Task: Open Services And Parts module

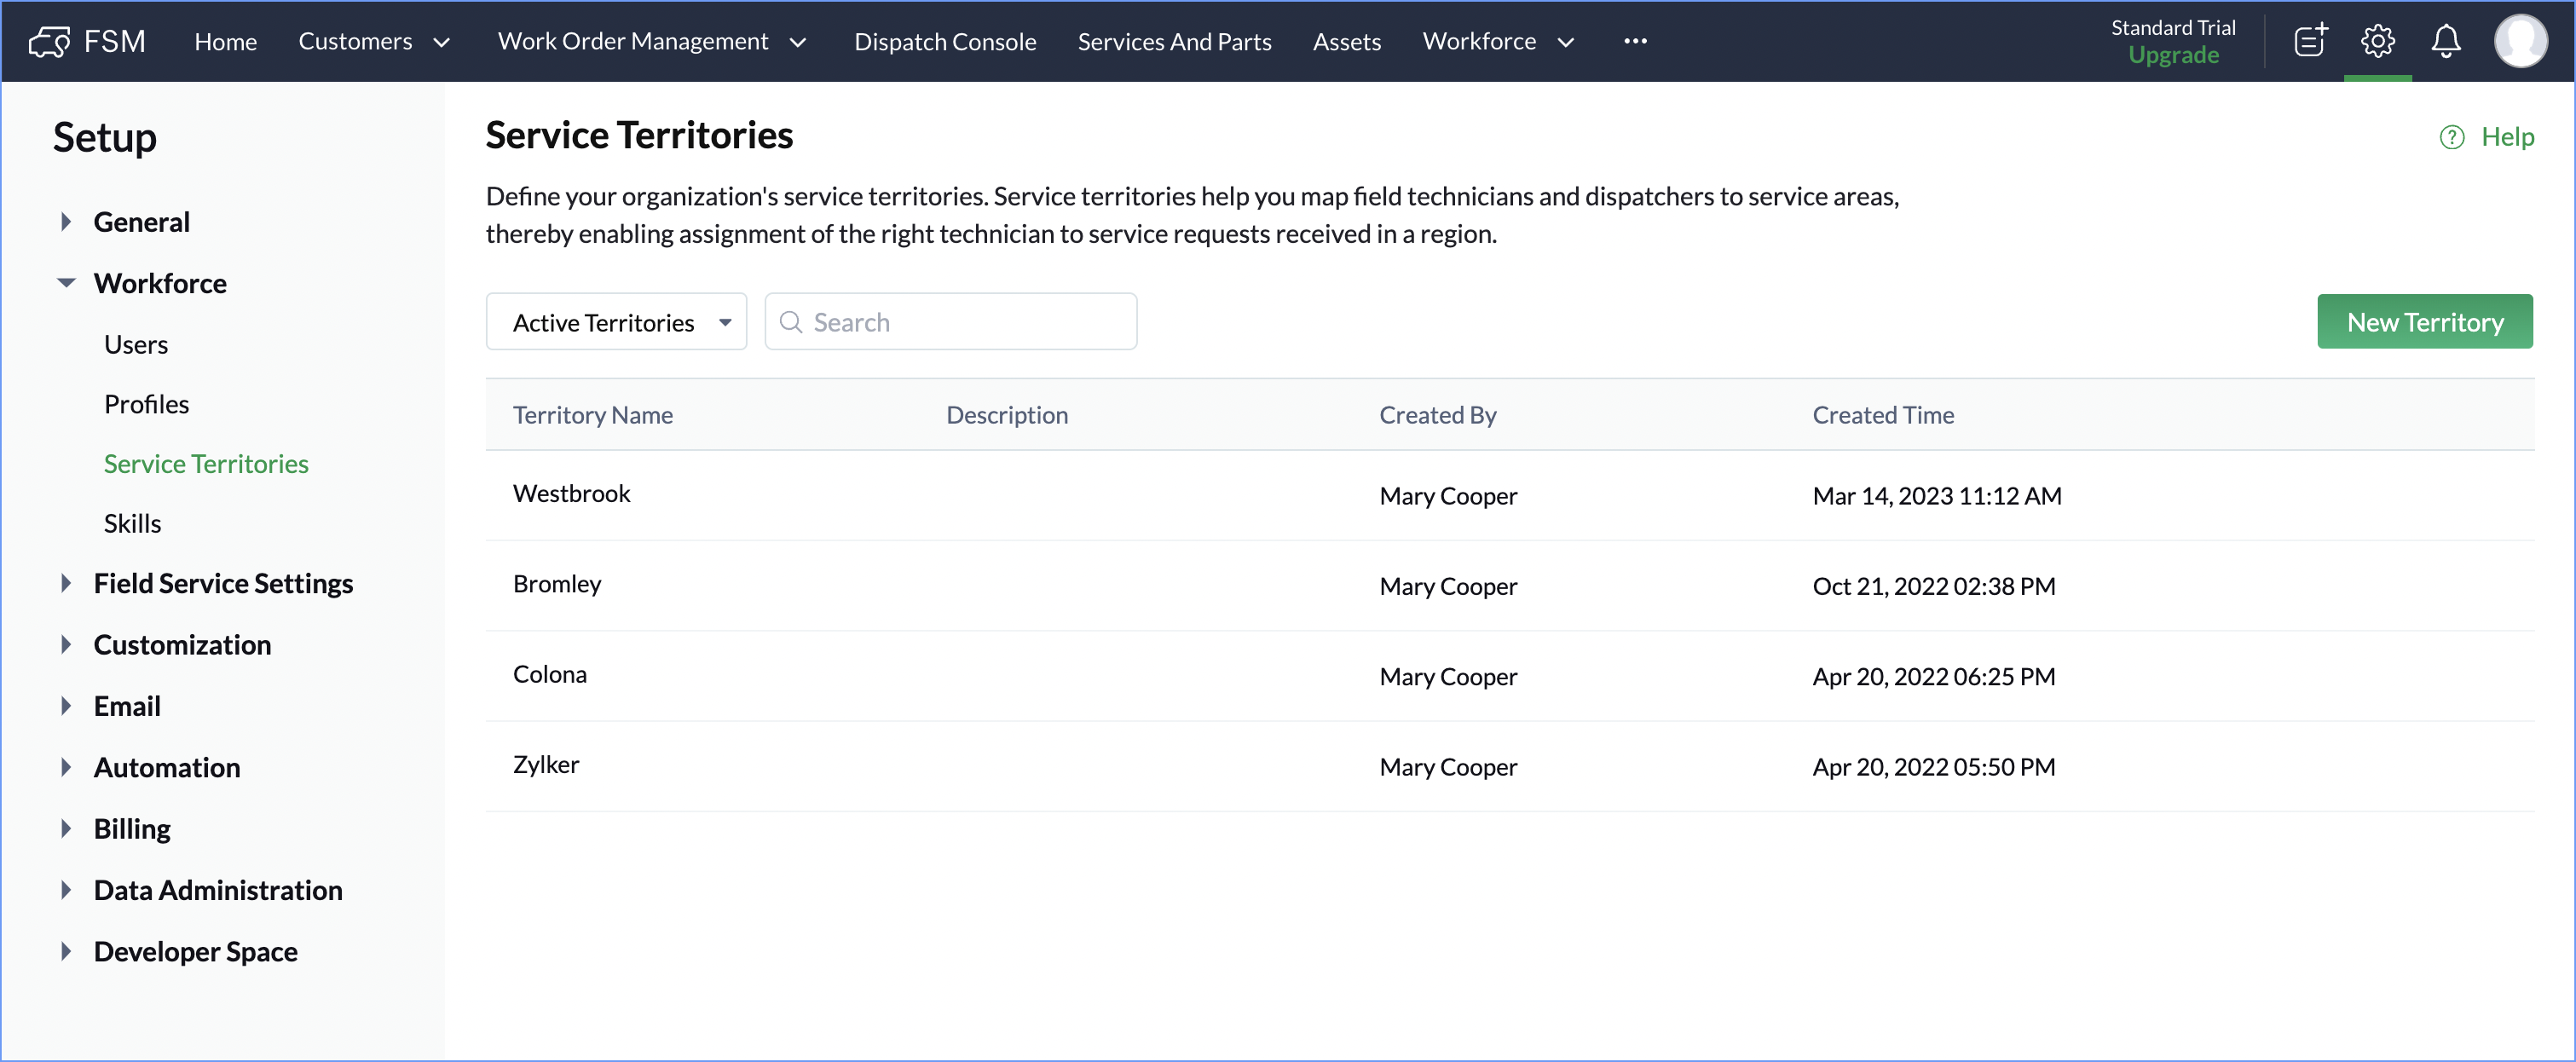Action: click(1174, 41)
